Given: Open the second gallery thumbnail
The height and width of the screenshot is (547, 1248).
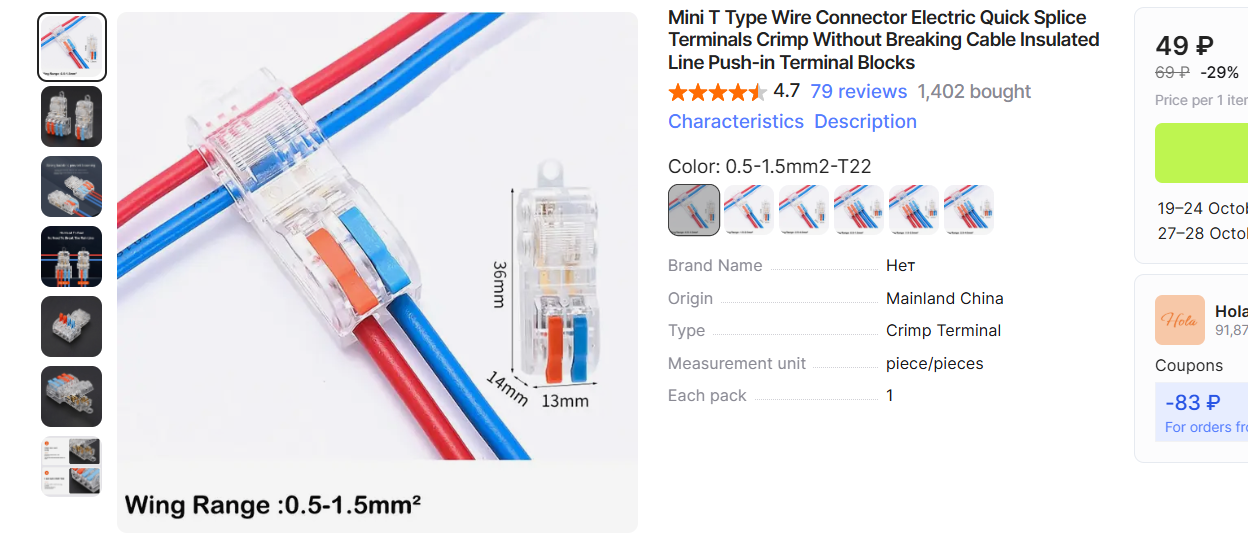Looking at the screenshot, I should pyautogui.click(x=72, y=117).
